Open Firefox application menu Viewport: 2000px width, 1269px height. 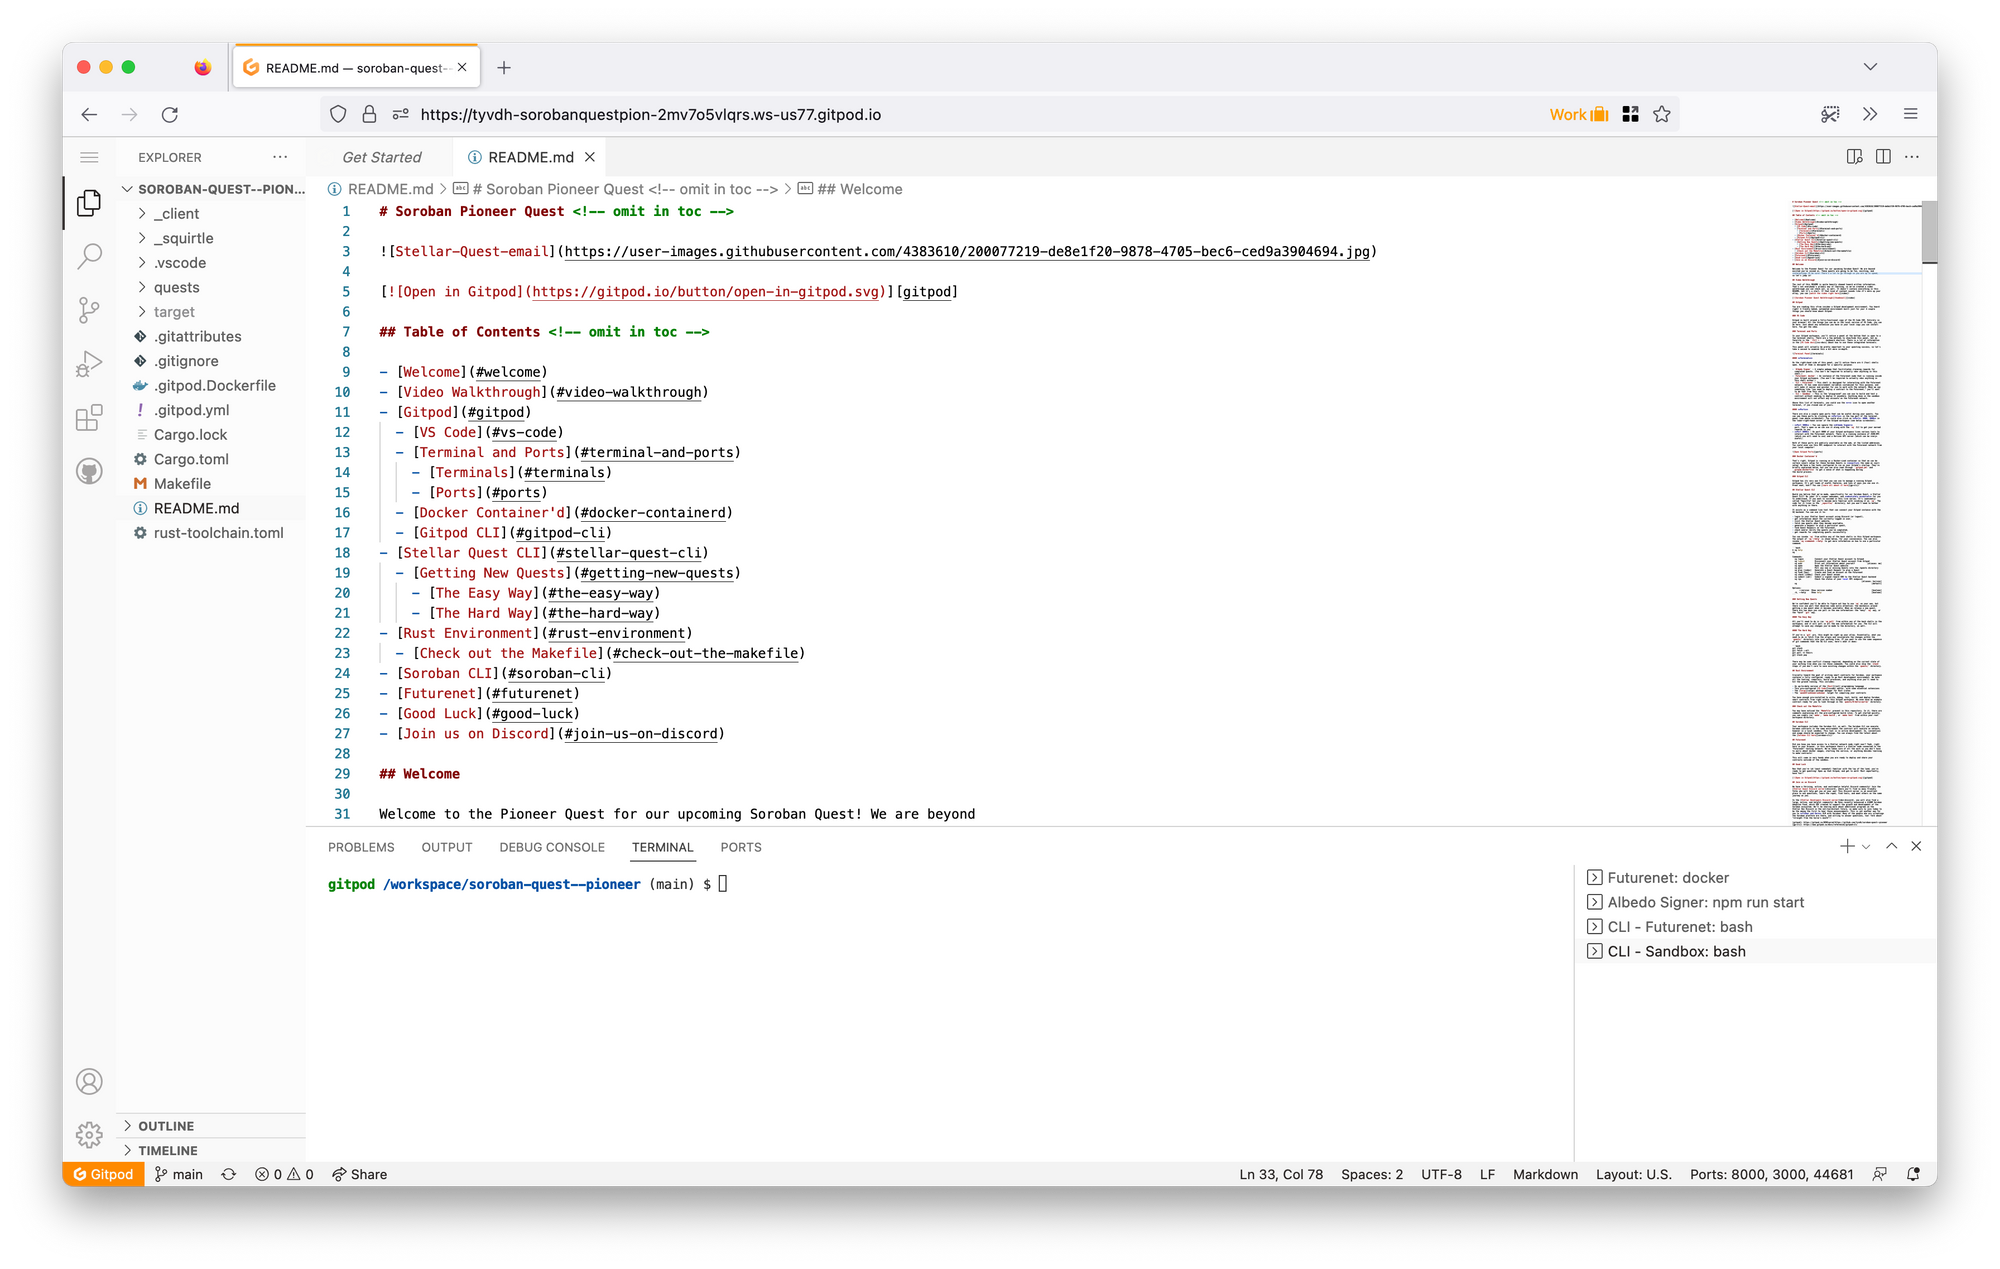(1910, 115)
